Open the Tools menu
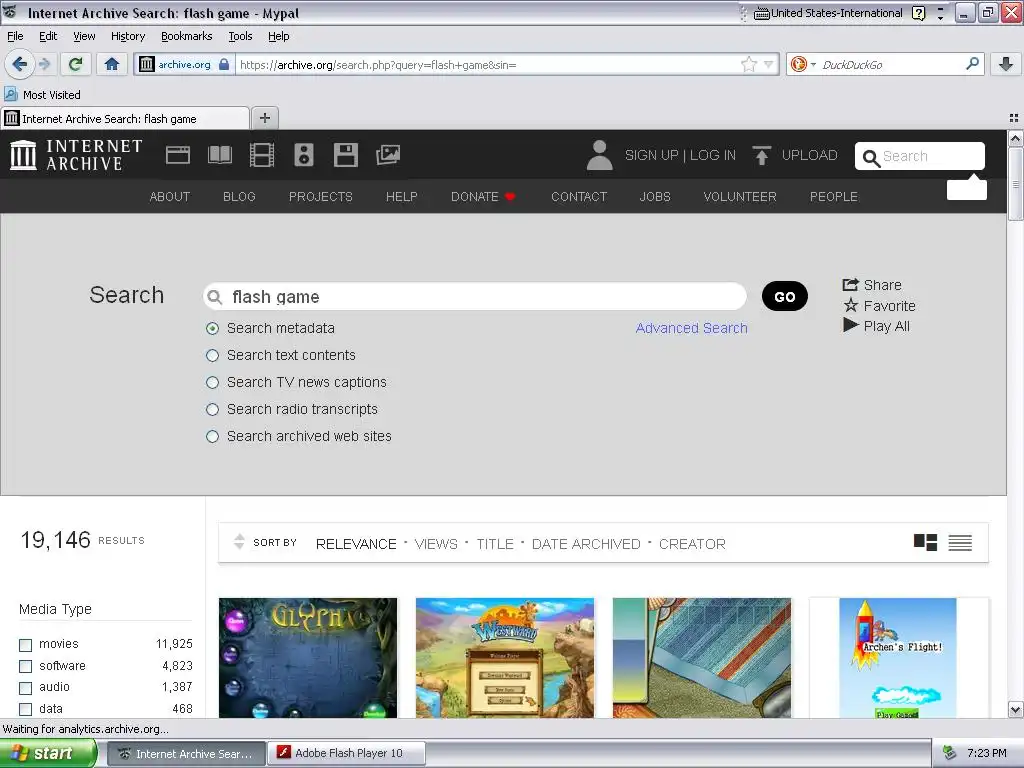 click(x=240, y=36)
